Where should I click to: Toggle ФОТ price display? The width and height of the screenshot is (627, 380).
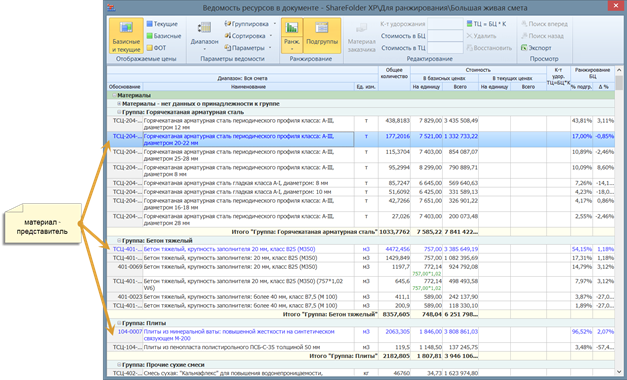pos(156,48)
